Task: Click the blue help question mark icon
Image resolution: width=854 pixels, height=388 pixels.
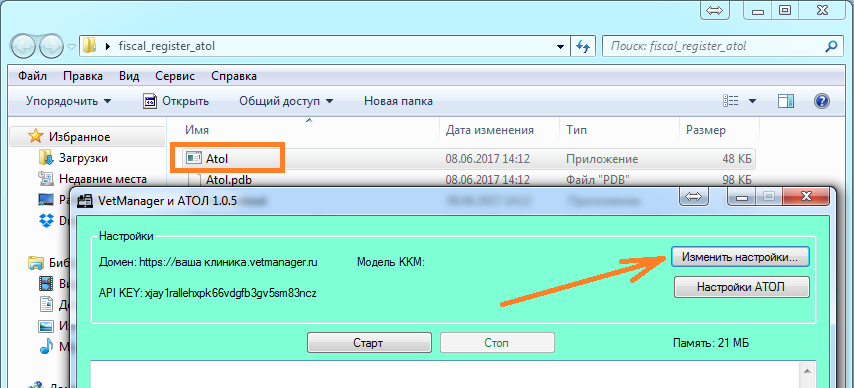Action: tap(821, 101)
